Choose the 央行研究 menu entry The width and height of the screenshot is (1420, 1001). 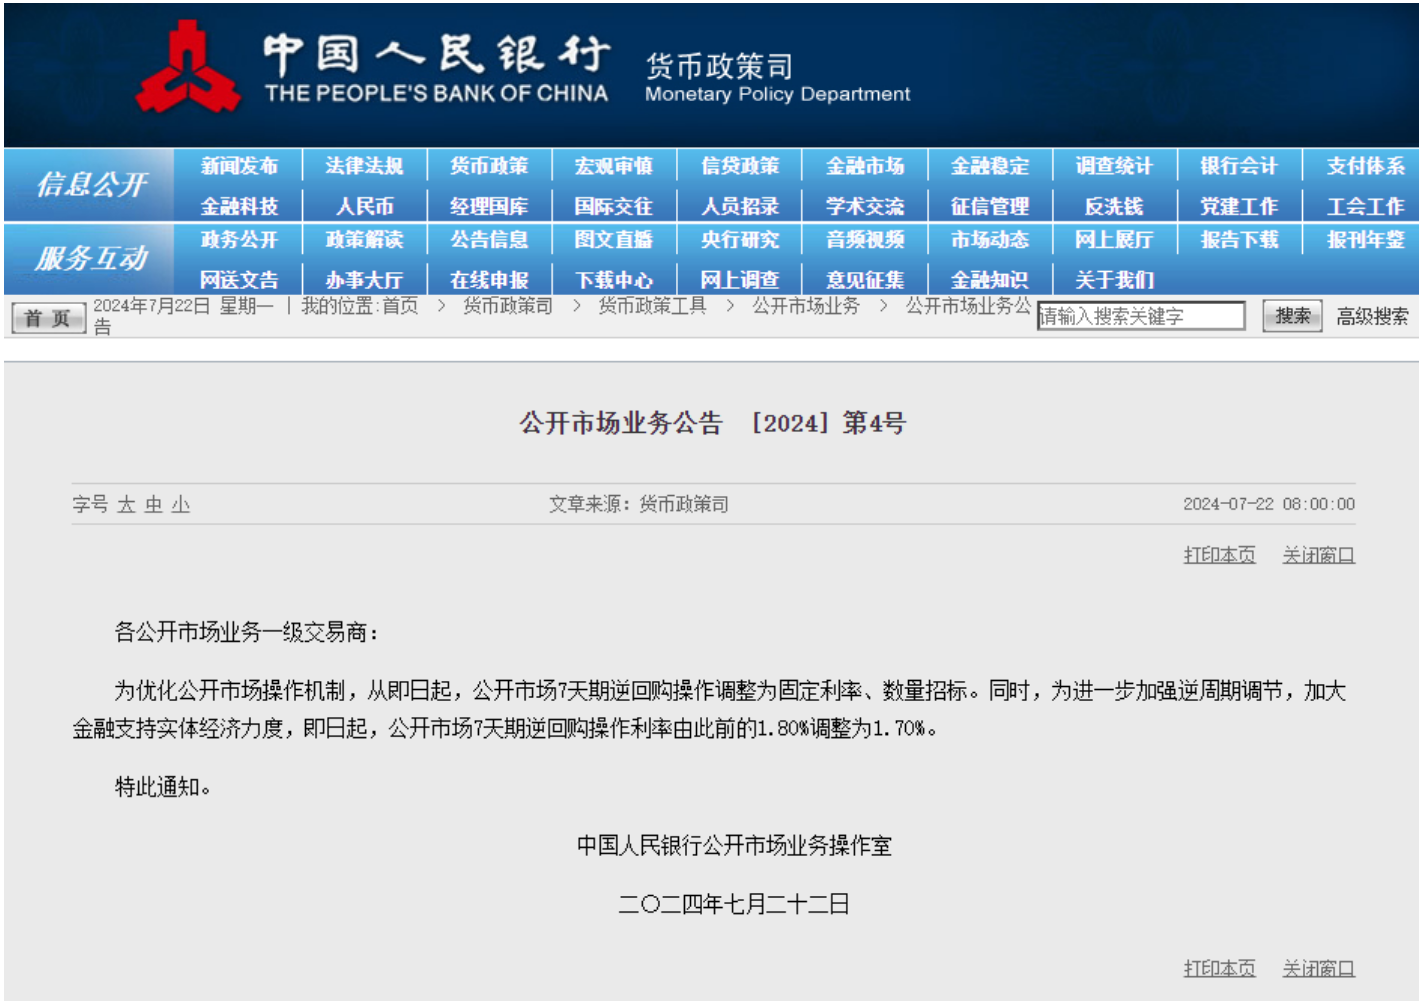[740, 240]
